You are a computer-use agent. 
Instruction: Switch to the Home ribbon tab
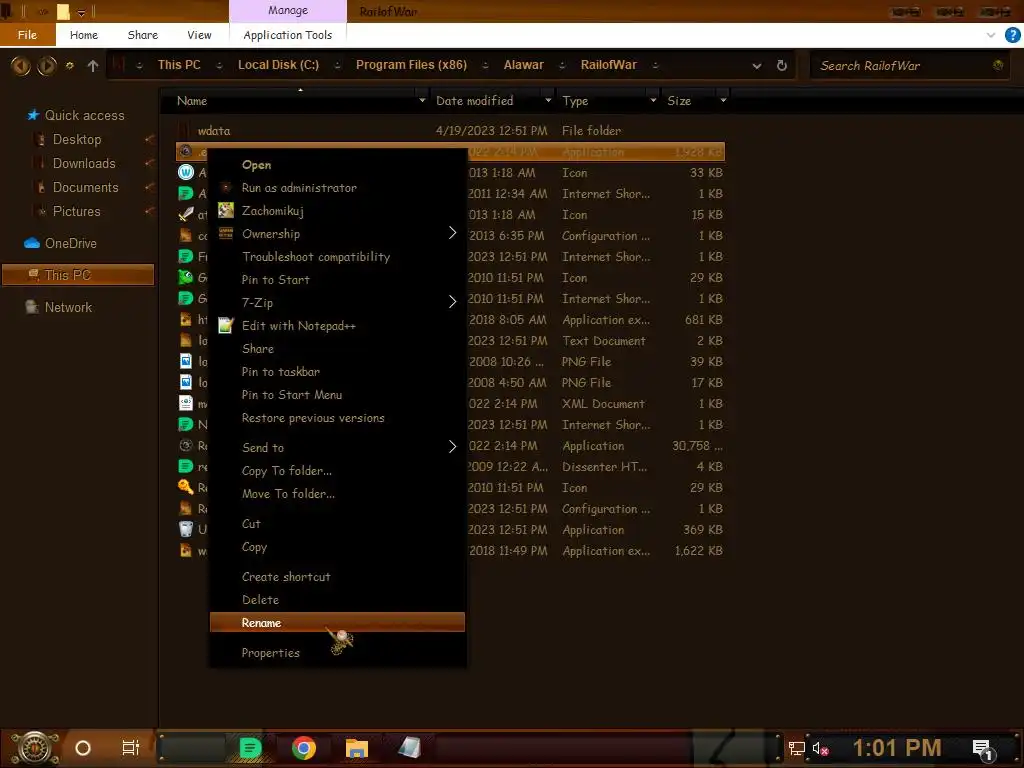[x=84, y=35]
